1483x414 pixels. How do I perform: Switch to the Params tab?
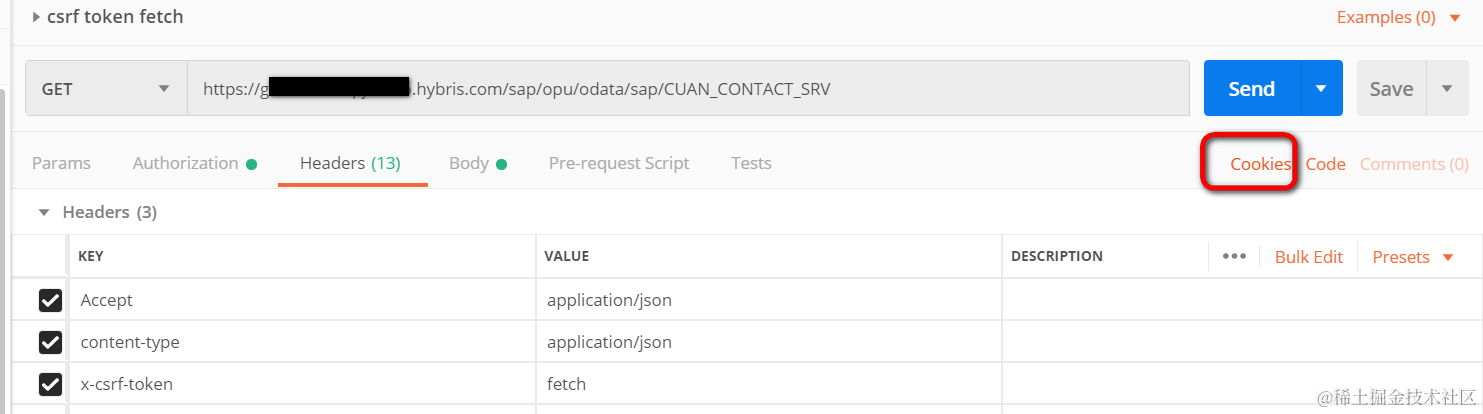coord(61,163)
